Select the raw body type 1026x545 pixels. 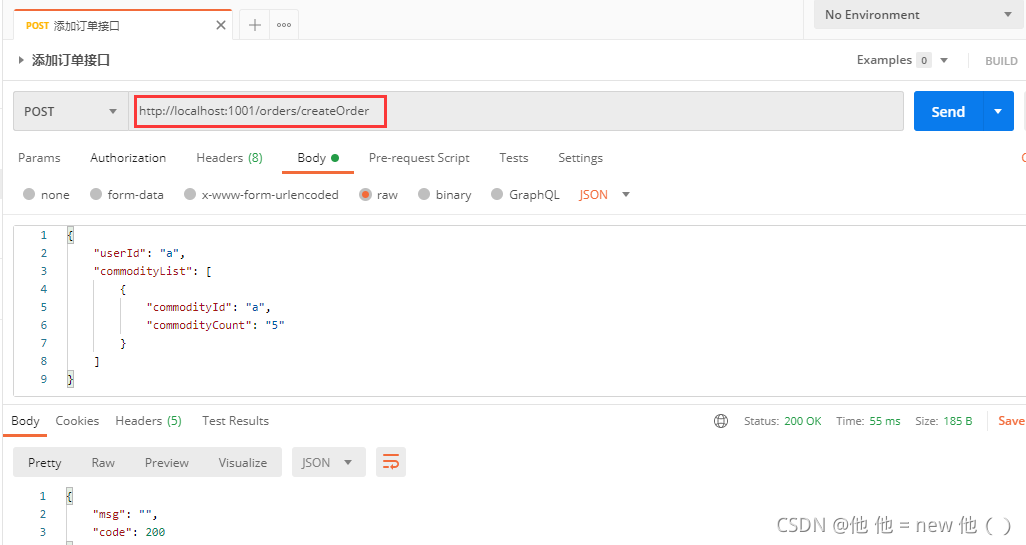pos(378,194)
